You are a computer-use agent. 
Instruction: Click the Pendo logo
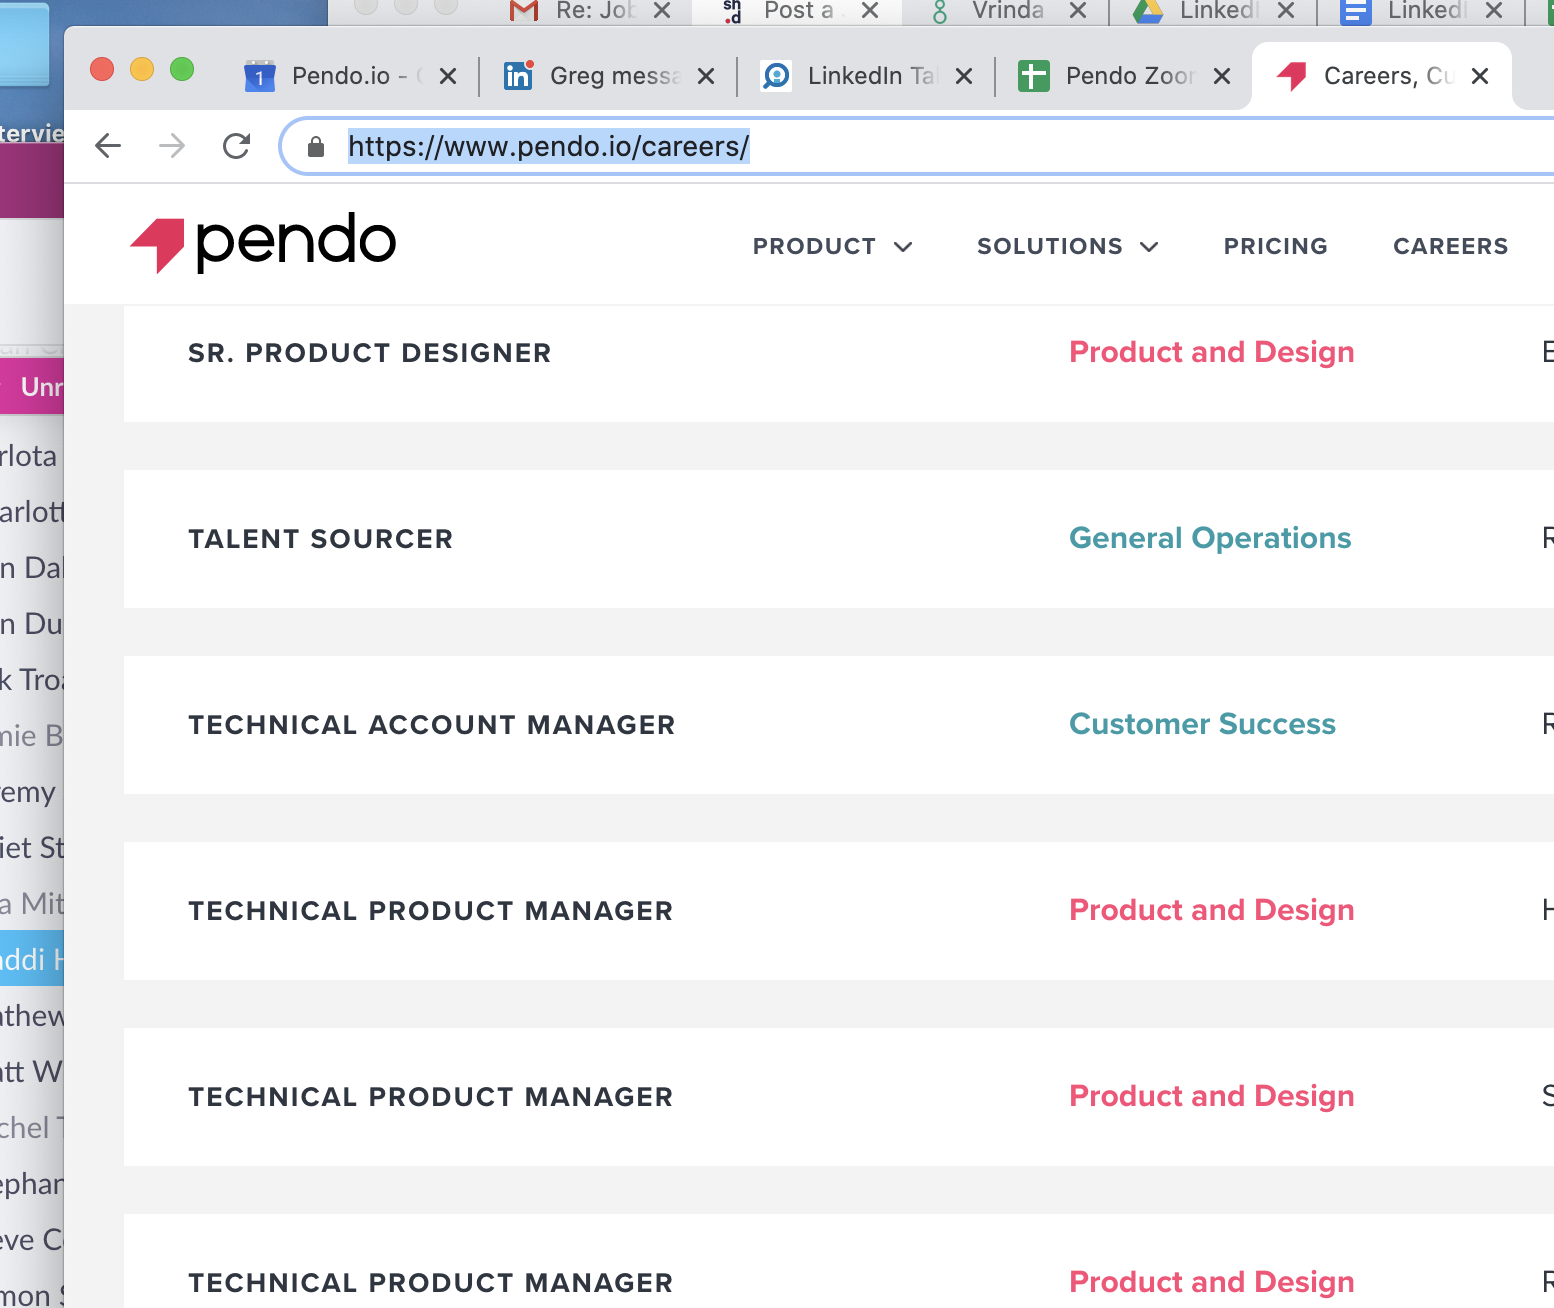click(x=263, y=243)
